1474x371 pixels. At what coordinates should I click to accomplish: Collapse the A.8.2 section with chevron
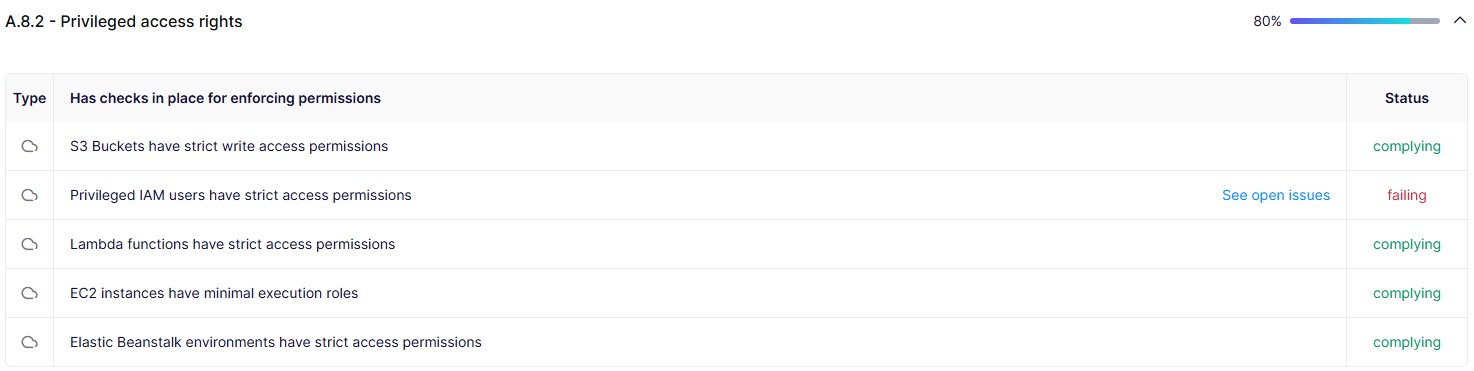(x=1459, y=21)
